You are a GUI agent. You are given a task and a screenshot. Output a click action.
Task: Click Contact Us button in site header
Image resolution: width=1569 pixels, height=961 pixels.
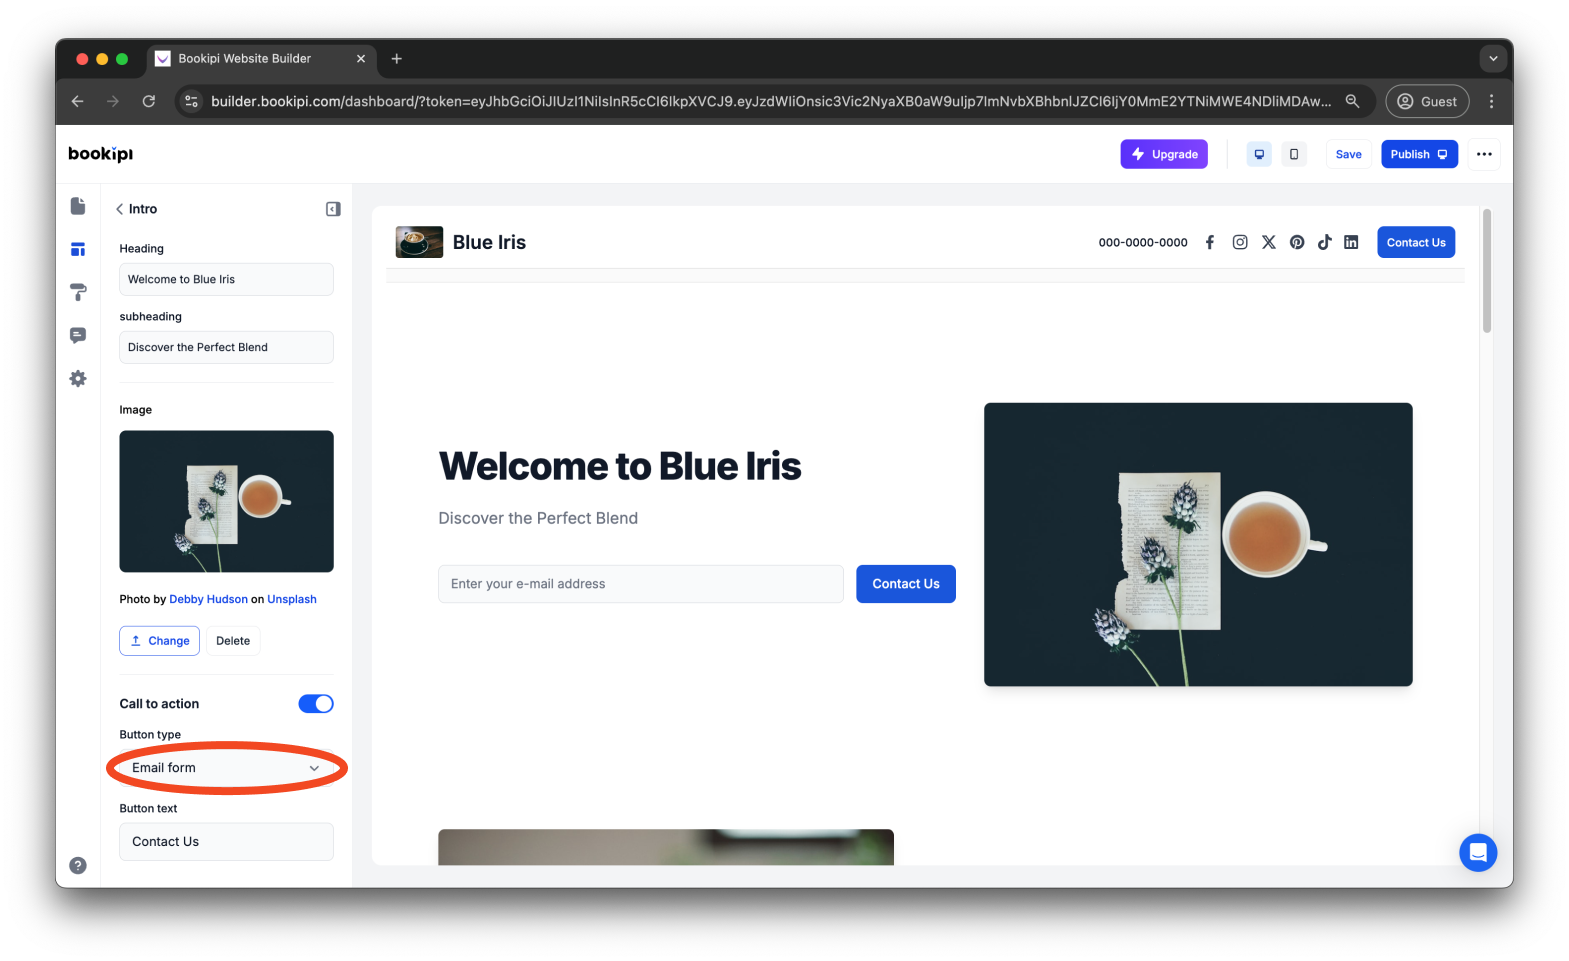click(1416, 242)
